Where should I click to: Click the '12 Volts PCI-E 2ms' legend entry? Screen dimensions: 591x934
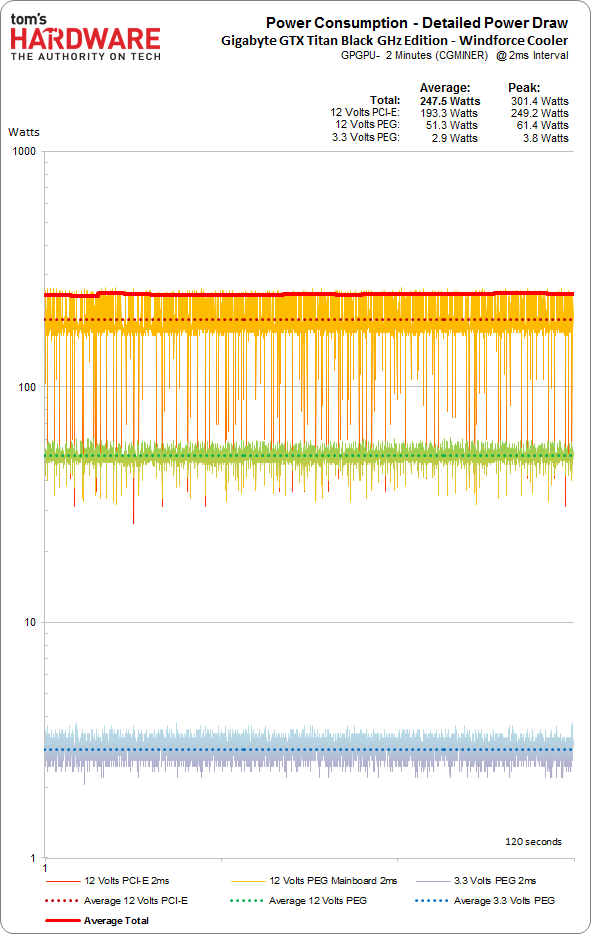click(107, 880)
